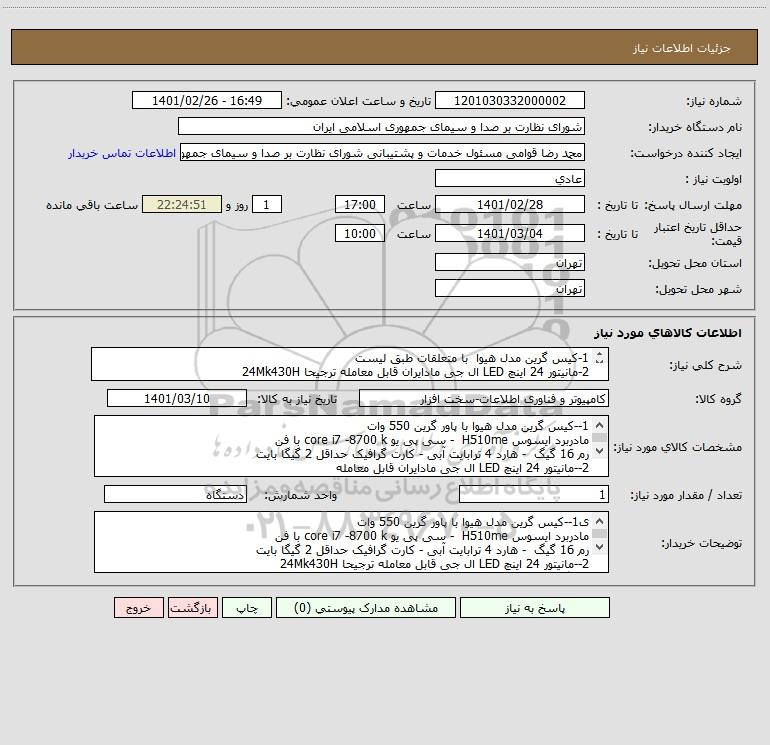Click label 'مهلت ارسال پاسخ: تا تاریخ :'
The height and width of the screenshot is (745, 770).
coord(669,205)
